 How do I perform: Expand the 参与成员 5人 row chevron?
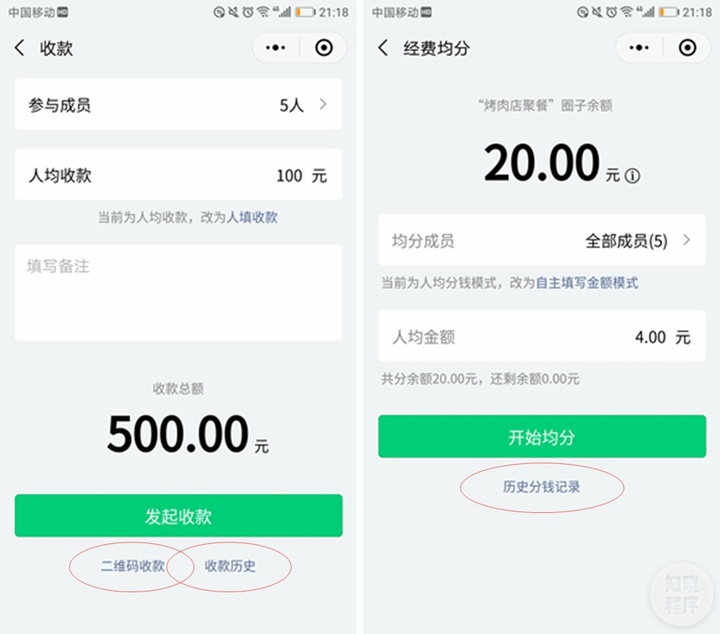pos(323,104)
